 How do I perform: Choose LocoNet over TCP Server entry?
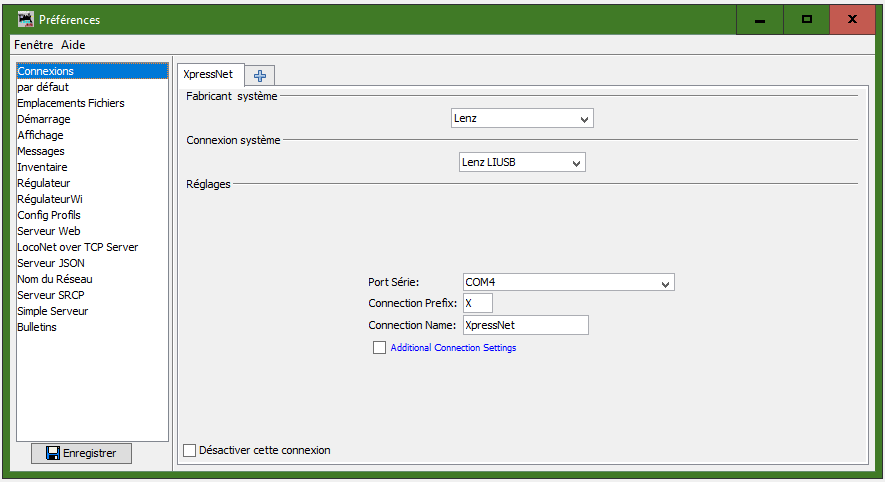tap(92, 247)
